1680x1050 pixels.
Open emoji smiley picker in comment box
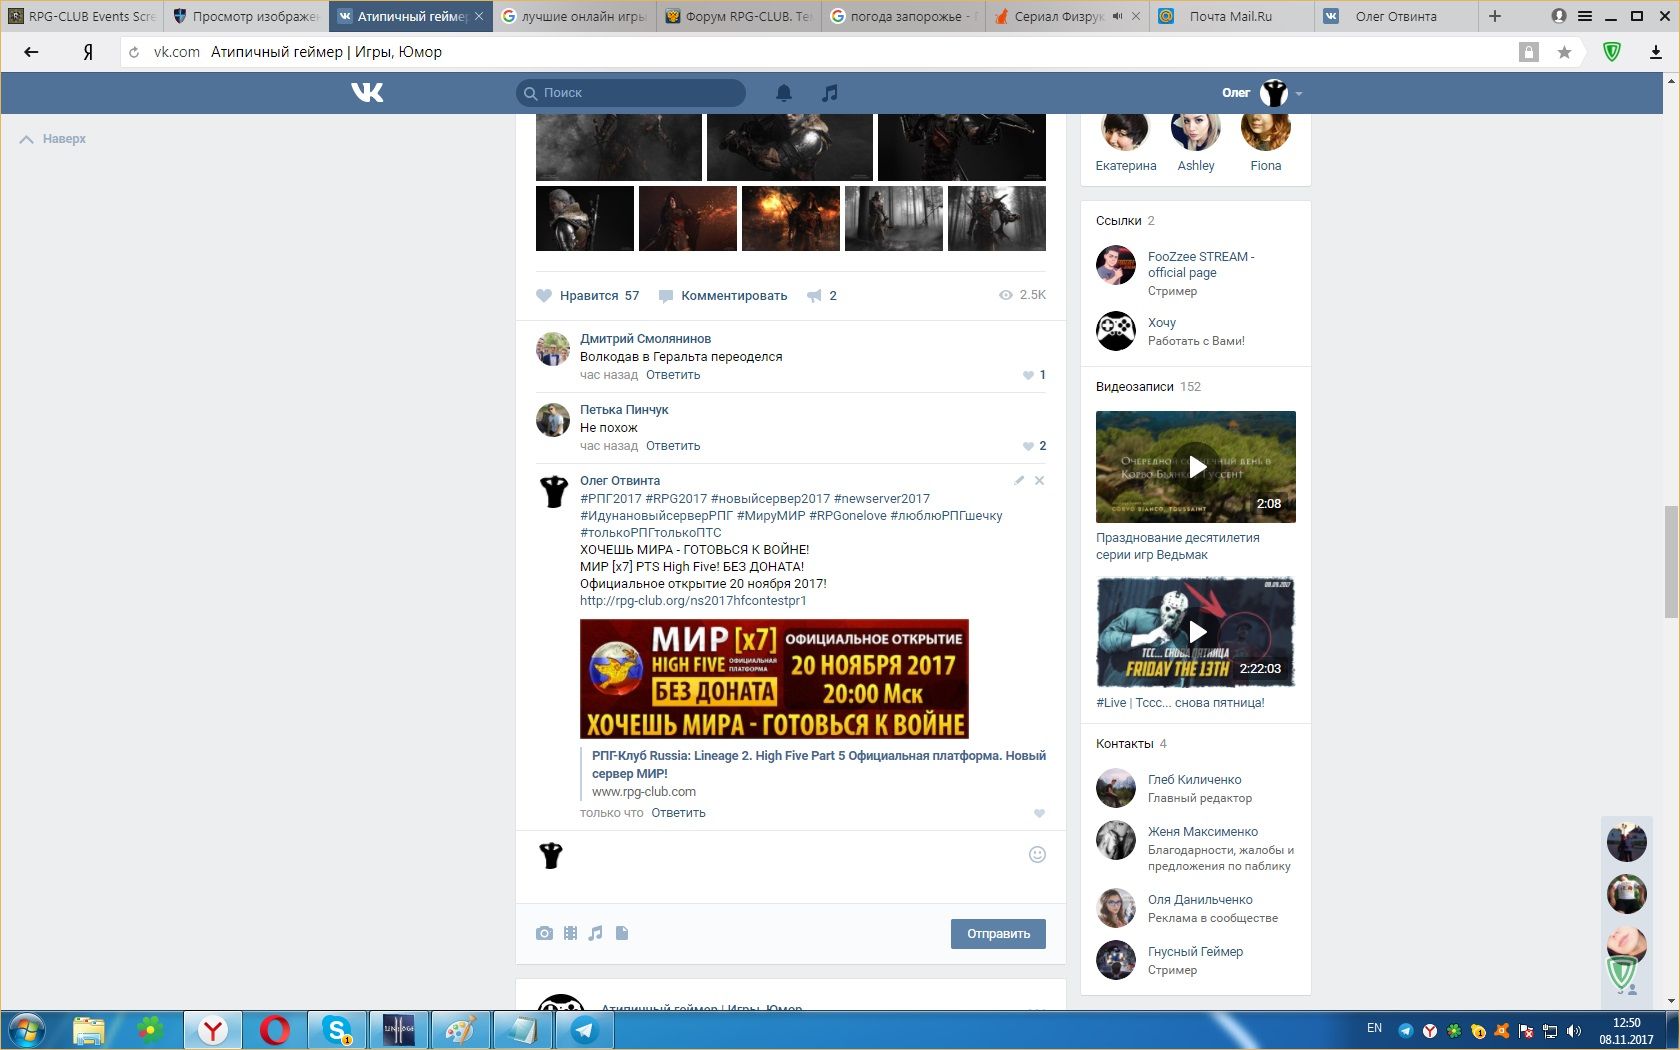click(1037, 854)
